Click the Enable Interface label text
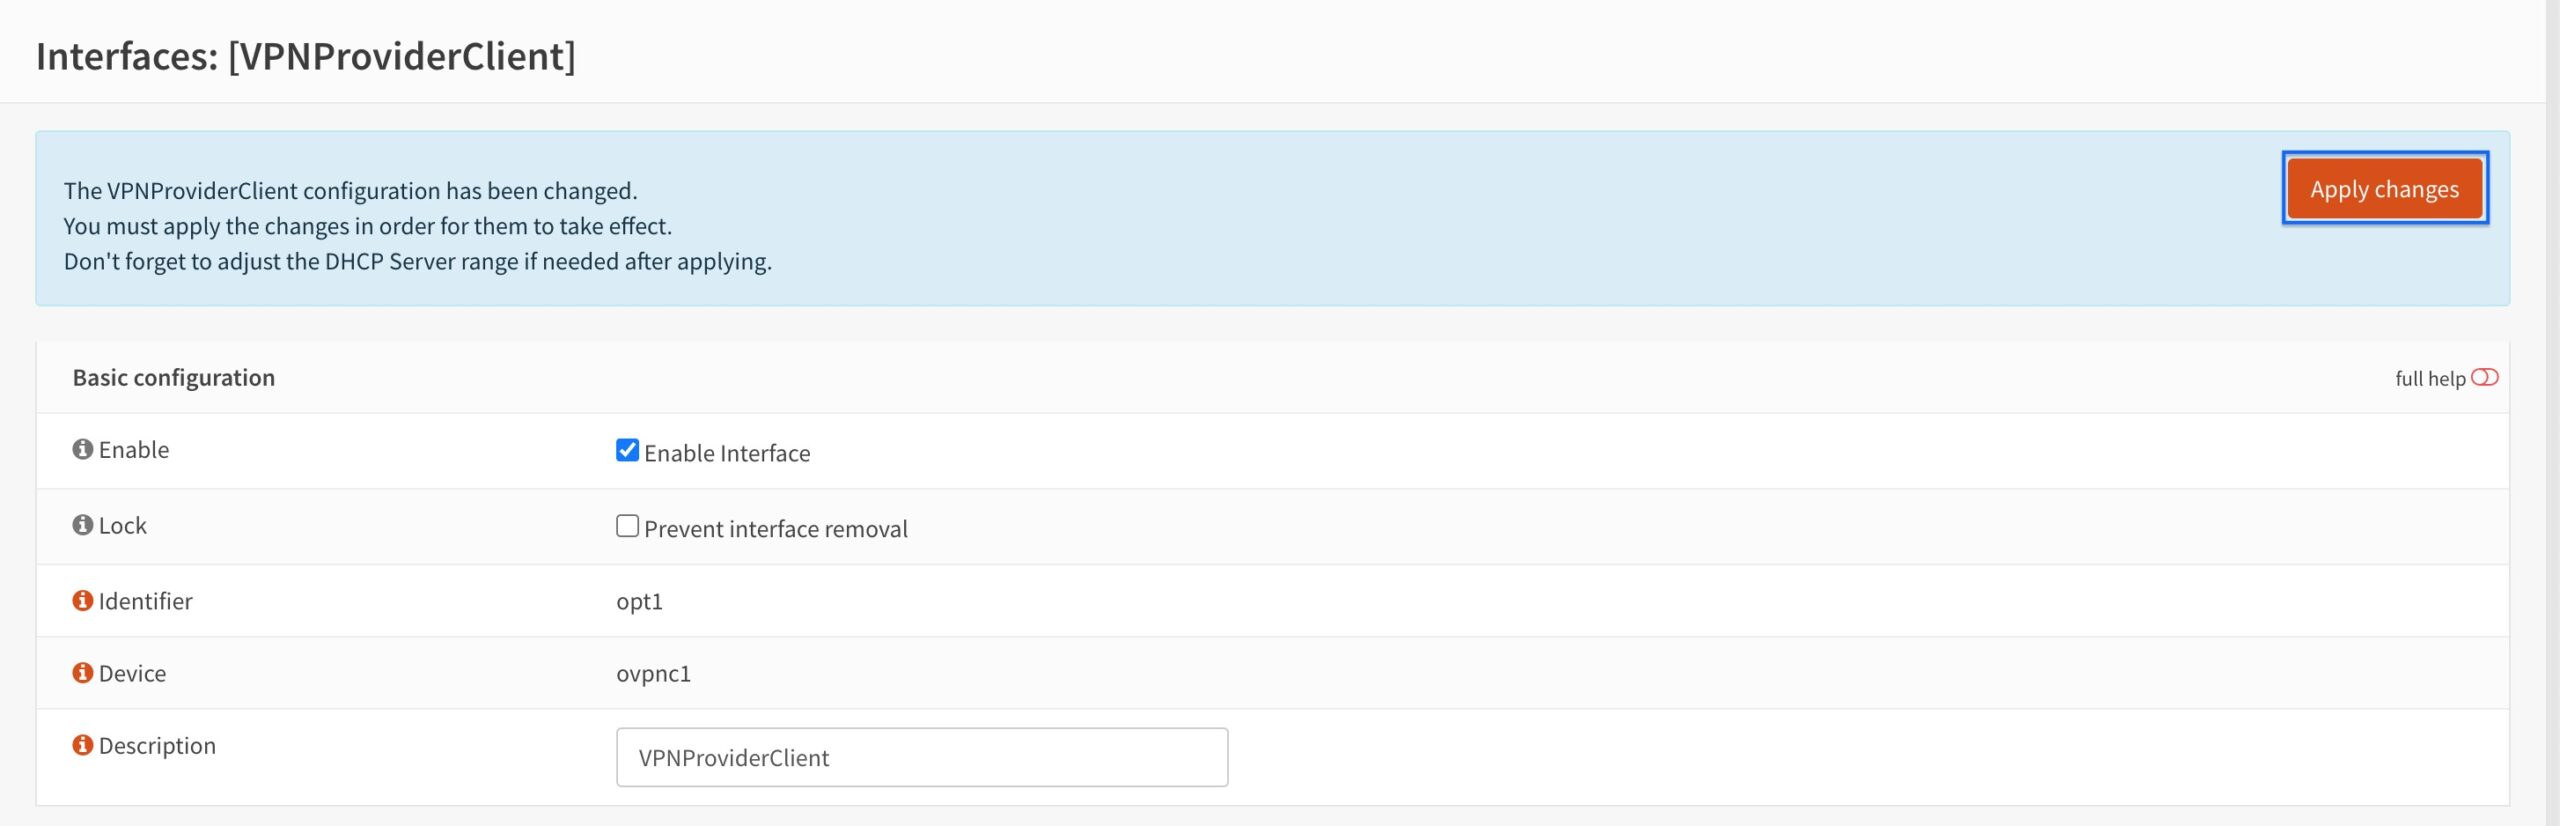2560x826 pixels. coord(727,453)
